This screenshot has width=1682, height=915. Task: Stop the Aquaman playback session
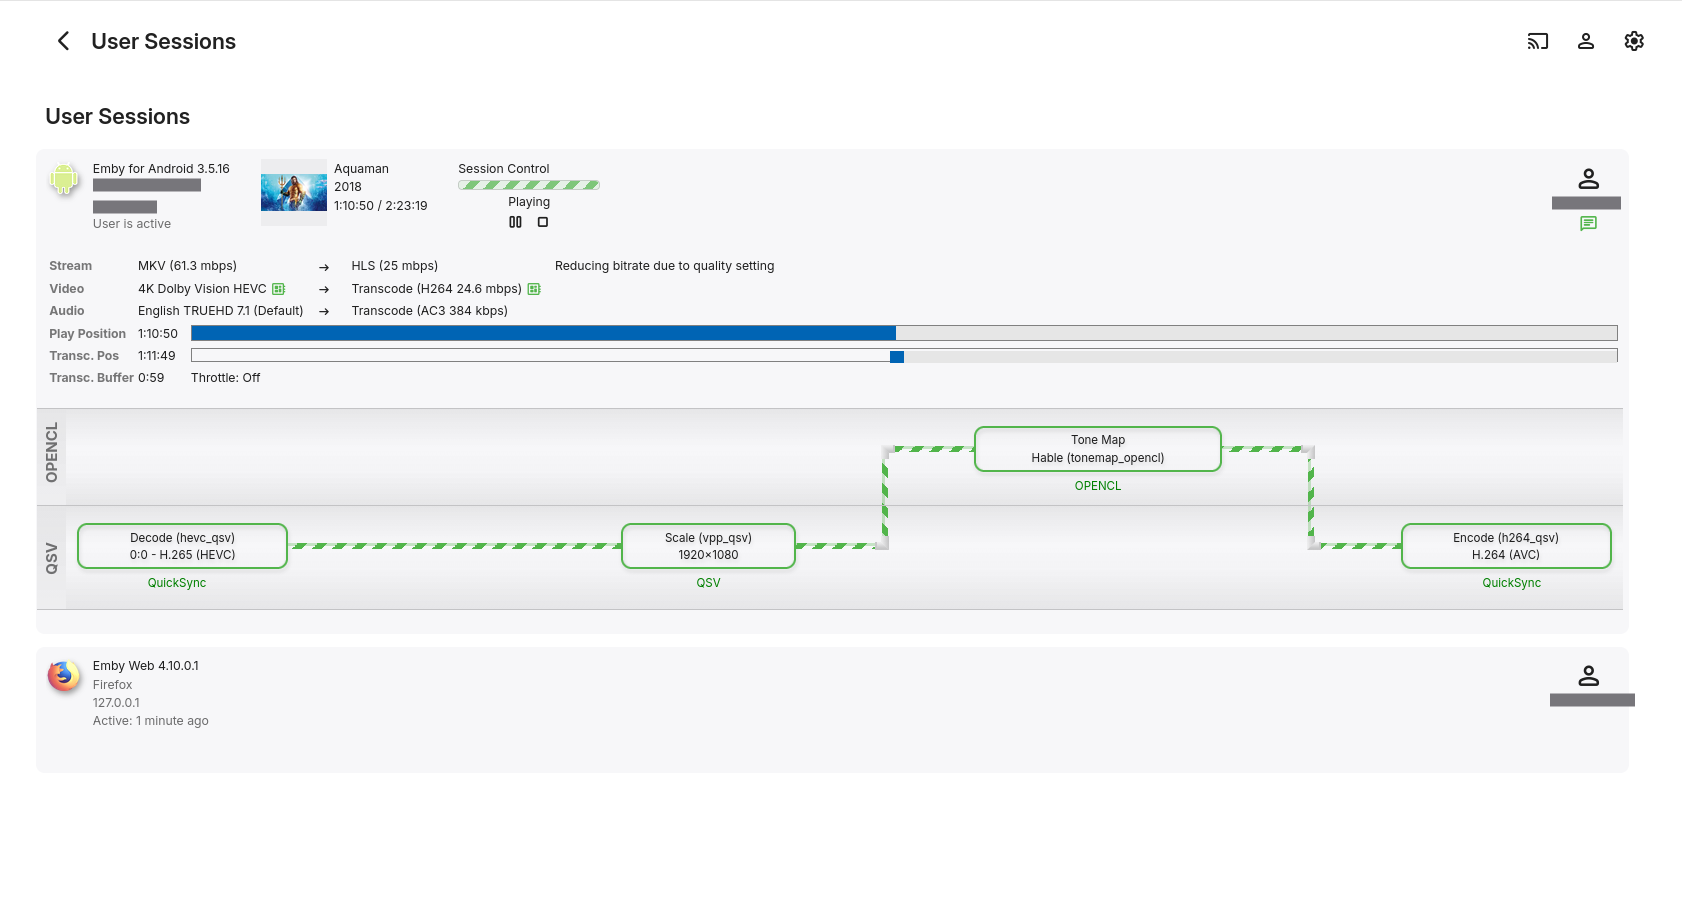pos(543,222)
